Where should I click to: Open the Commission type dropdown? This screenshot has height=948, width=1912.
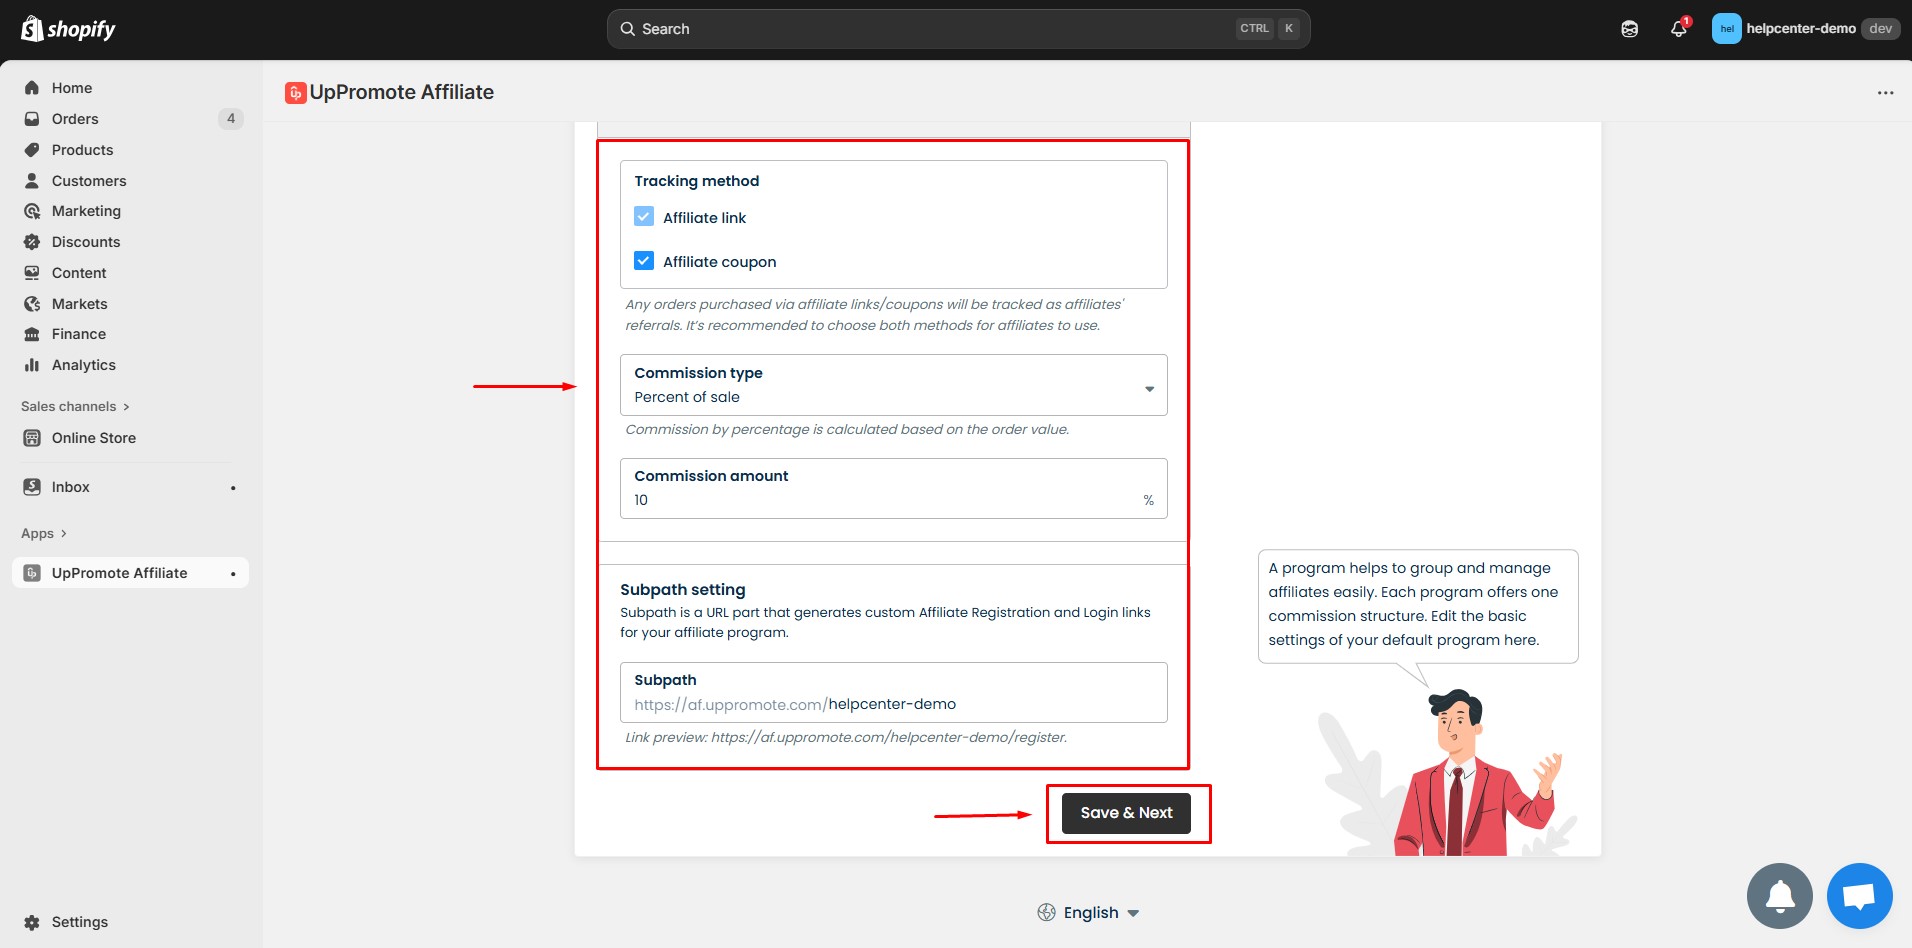(893, 386)
